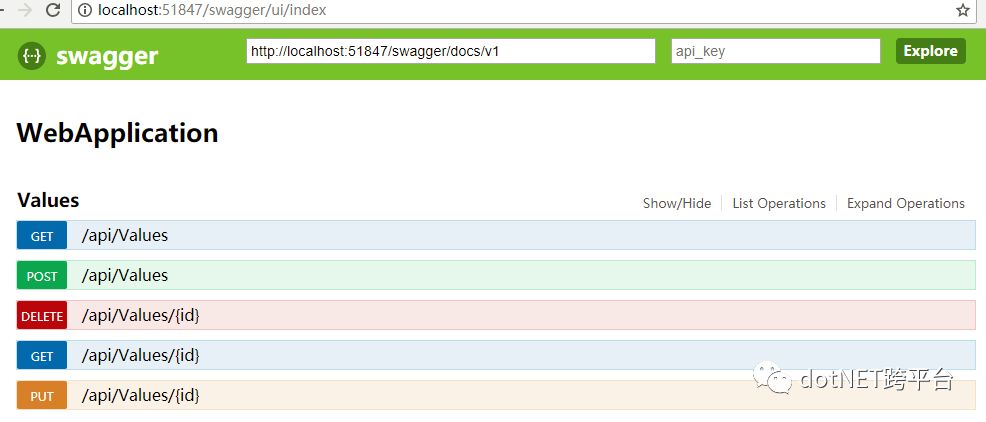986x422 pixels.
Task: Bookmark this page with the star icon
Action: (963, 10)
